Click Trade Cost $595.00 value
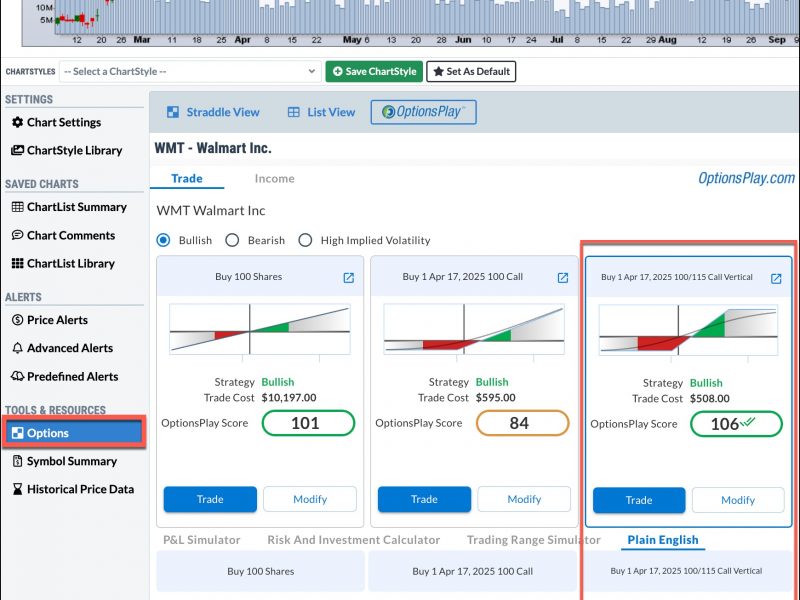This screenshot has width=800, height=600. (x=495, y=397)
